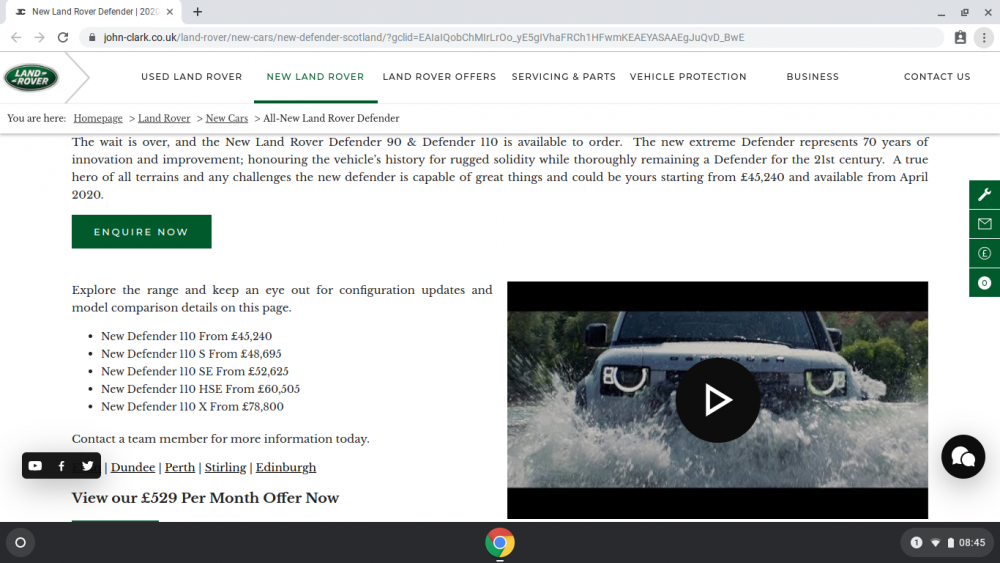Select the New Land Rover Defender browser tab
This screenshot has height=563, width=1000.
tap(94, 11)
